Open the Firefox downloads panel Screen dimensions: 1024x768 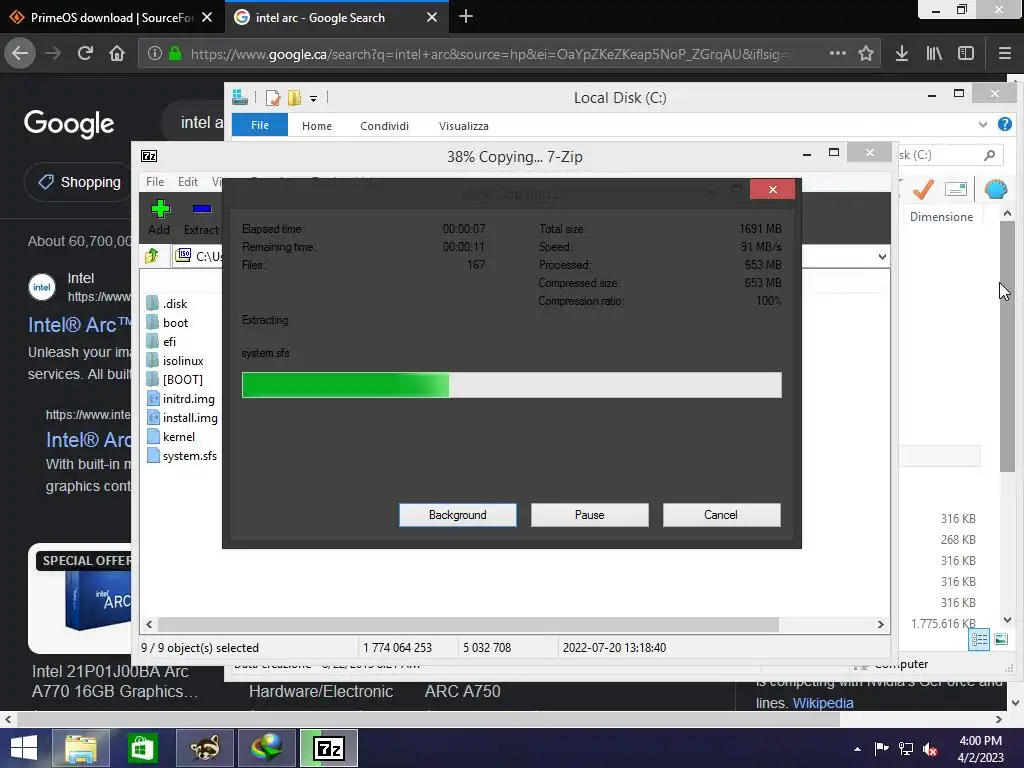pos(902,53)
